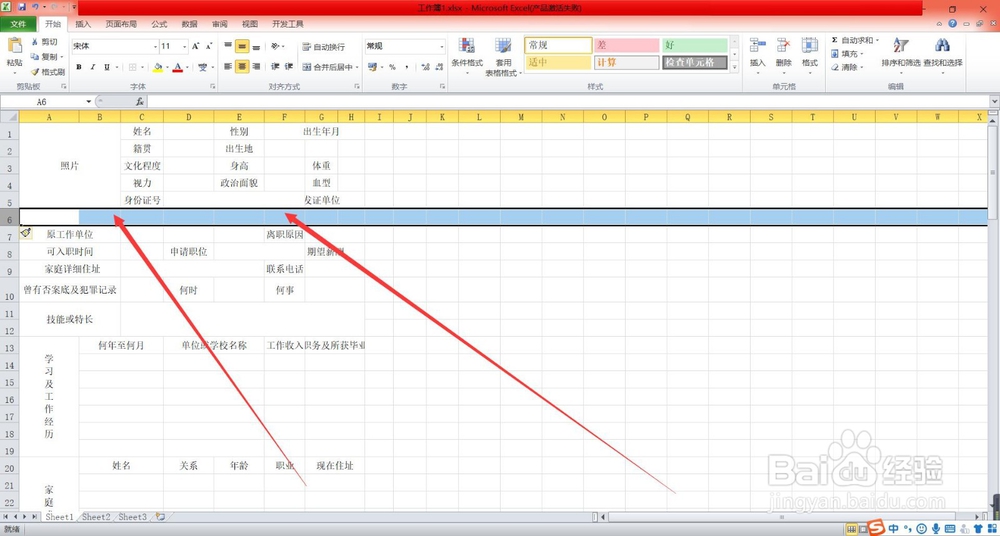
Task: Open the Fill (填充) dropdown
Action: point(848,54)
